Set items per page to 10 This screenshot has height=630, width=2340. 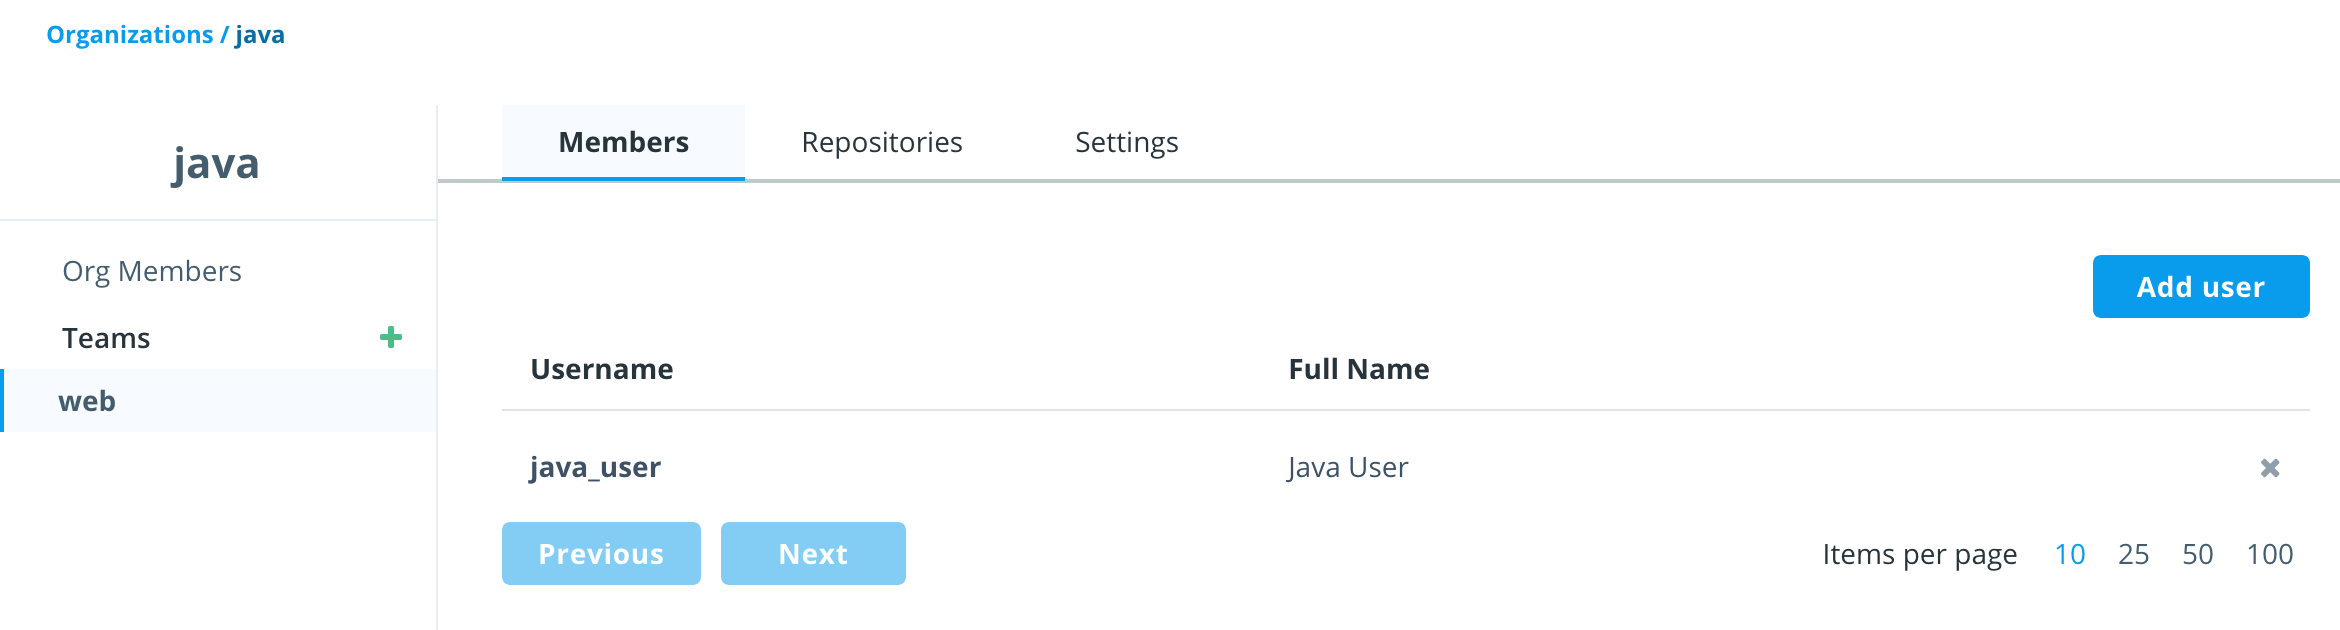coord(2070,554)
